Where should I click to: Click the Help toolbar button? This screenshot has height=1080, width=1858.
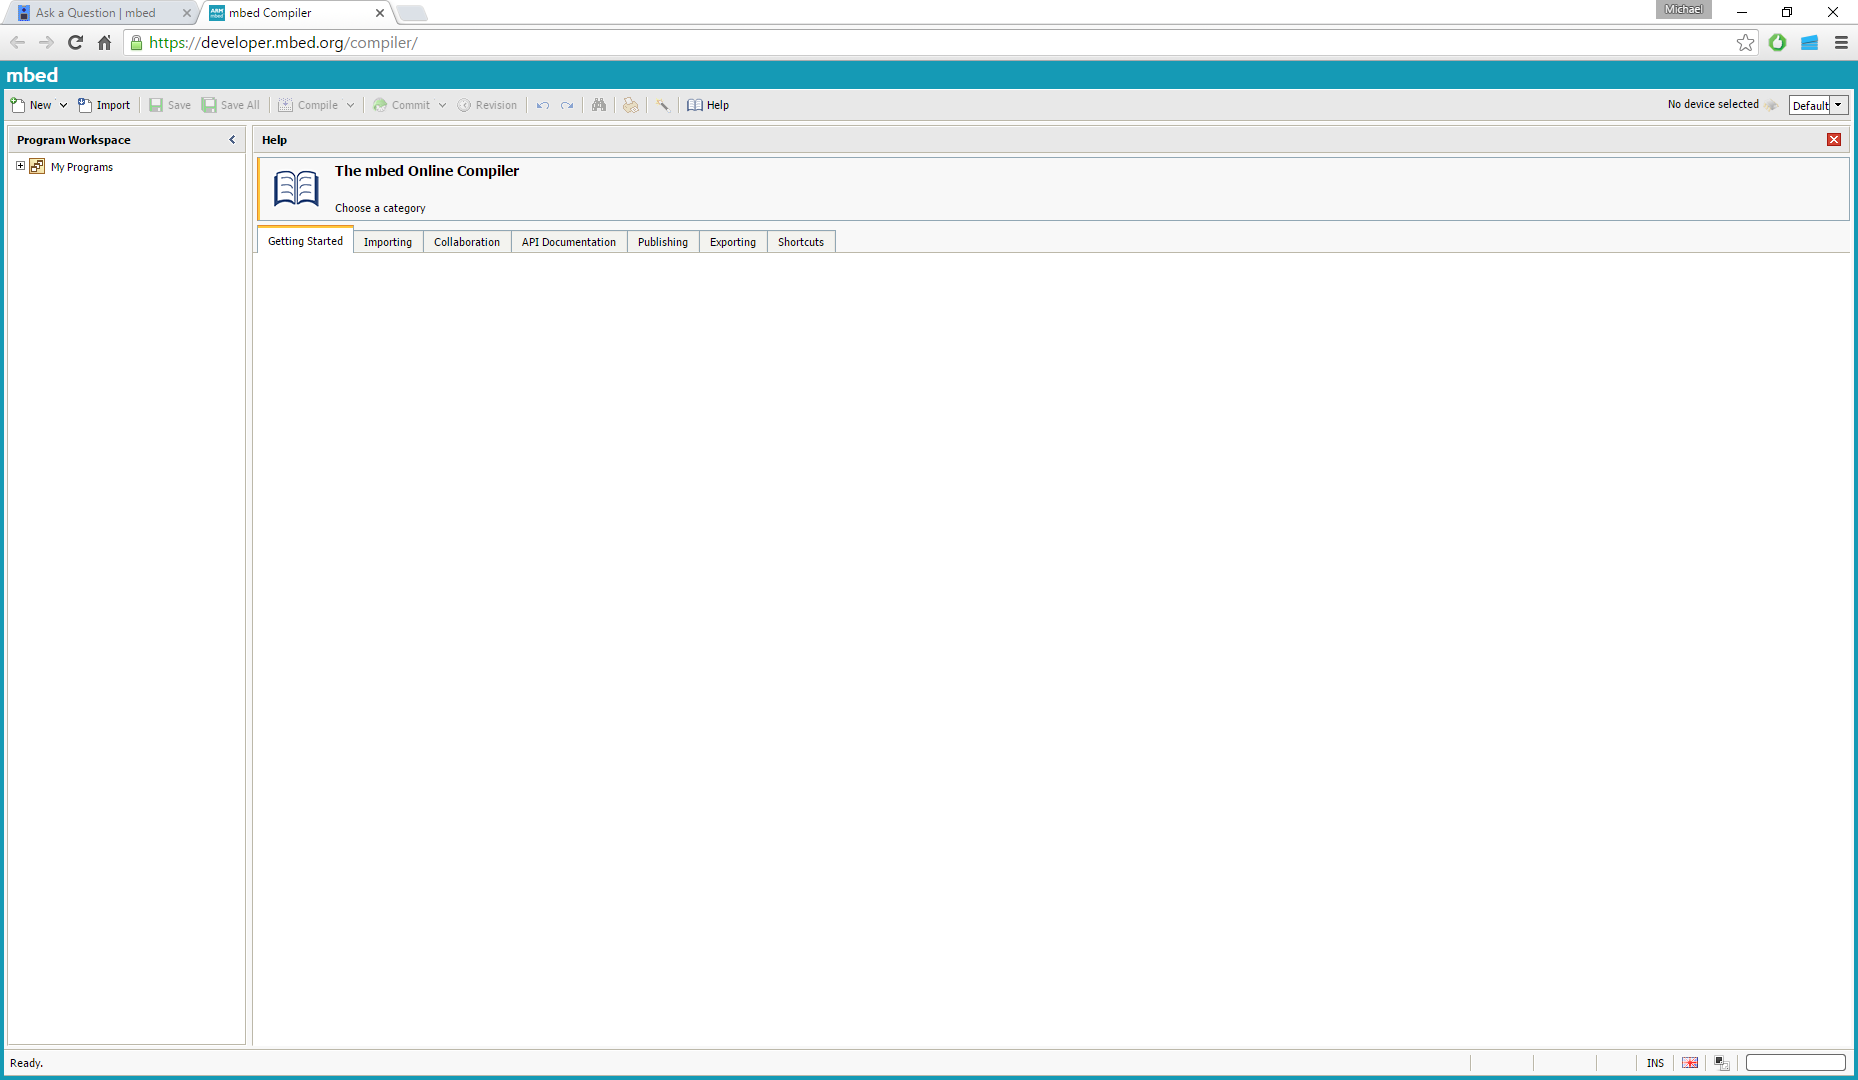(708, 105)
